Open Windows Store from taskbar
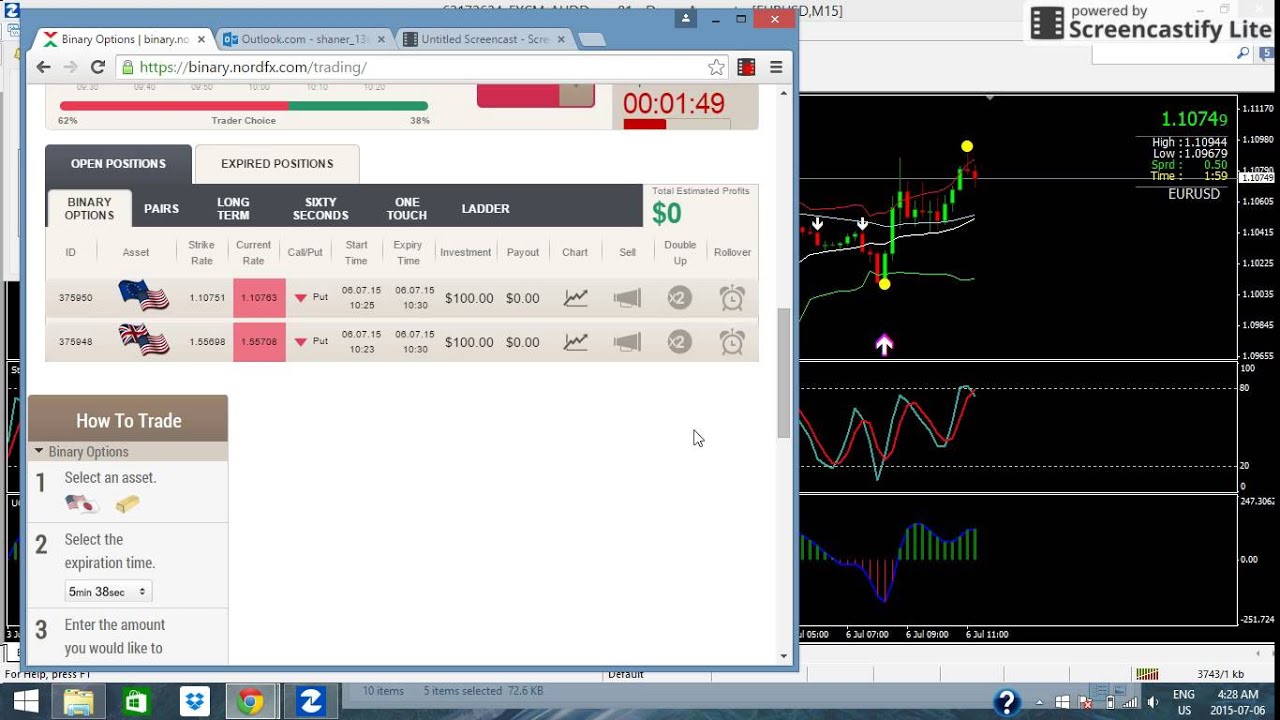The width and height of the screenshot is (1280, 720). click(x=135, y=701)
